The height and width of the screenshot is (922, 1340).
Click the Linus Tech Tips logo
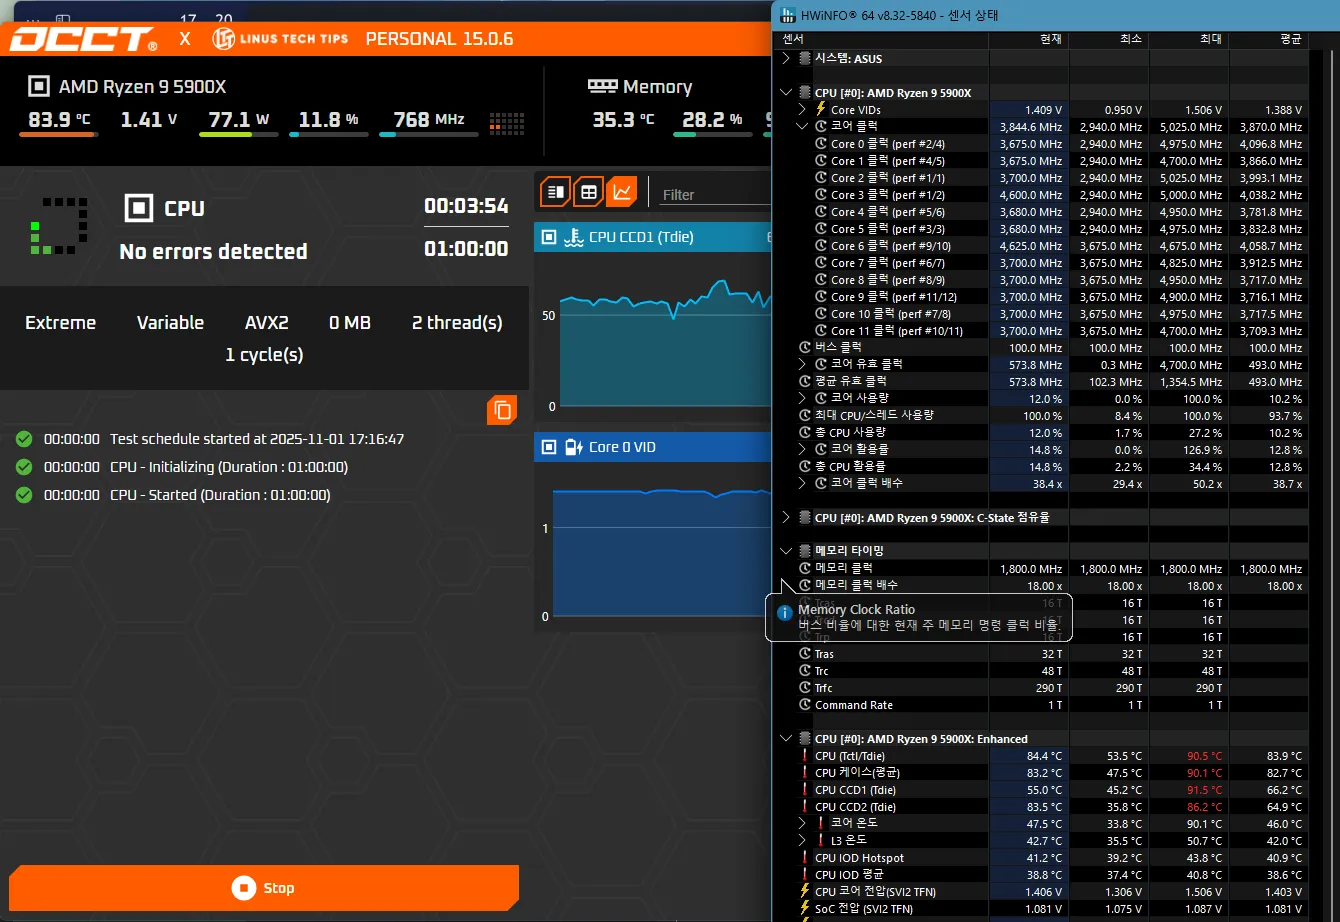pos(281,39)
